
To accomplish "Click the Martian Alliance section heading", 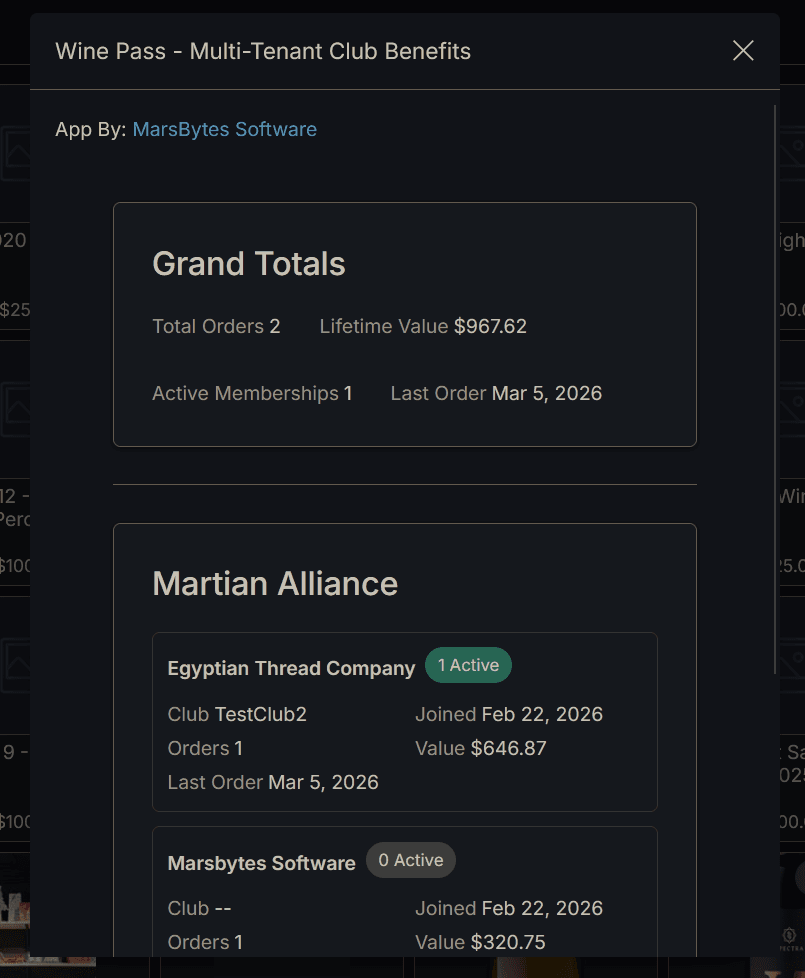I will pos(275,583).
